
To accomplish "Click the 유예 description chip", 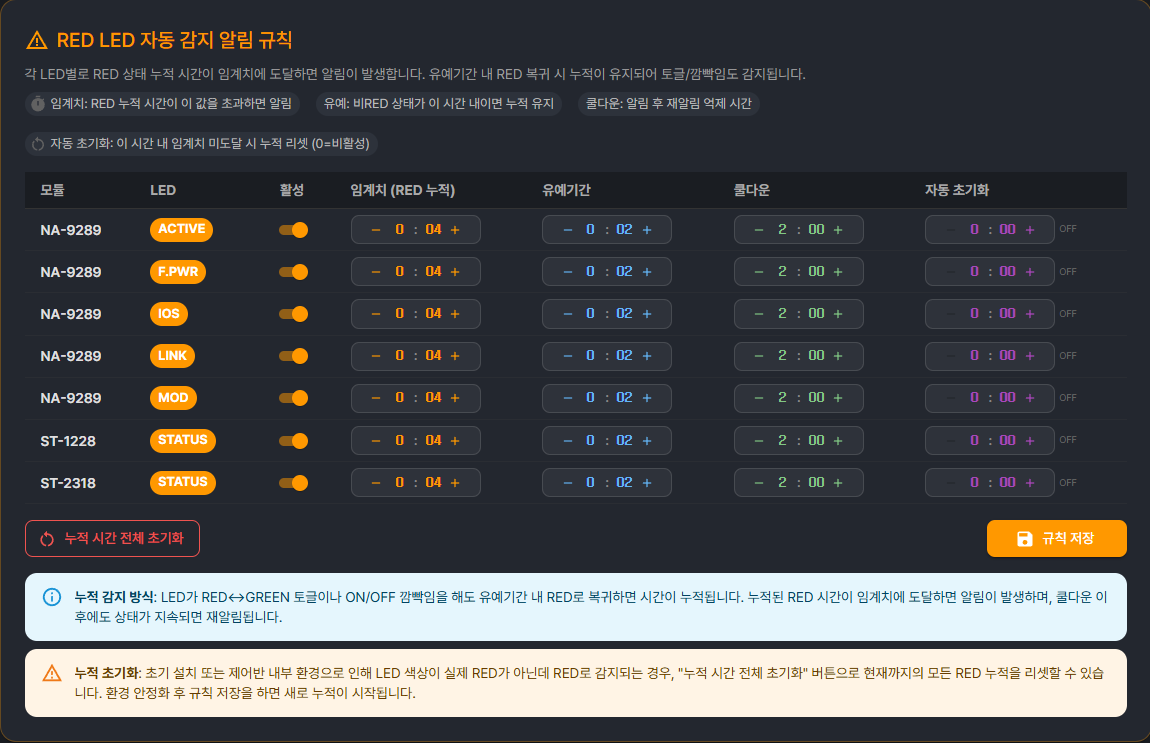I will pyautogui.click(x=439, y=103).
